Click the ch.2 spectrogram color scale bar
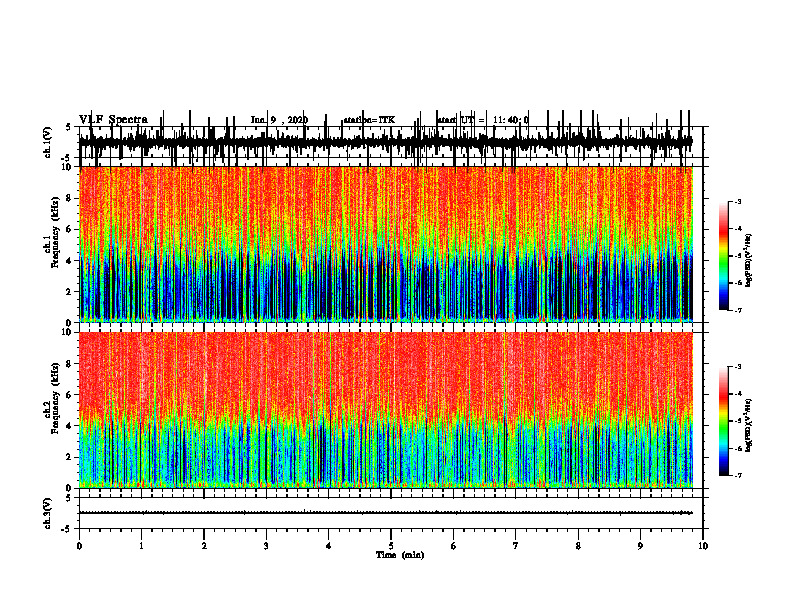The width and height of the screenshot is (792, 612). click(x=723, y=421)
